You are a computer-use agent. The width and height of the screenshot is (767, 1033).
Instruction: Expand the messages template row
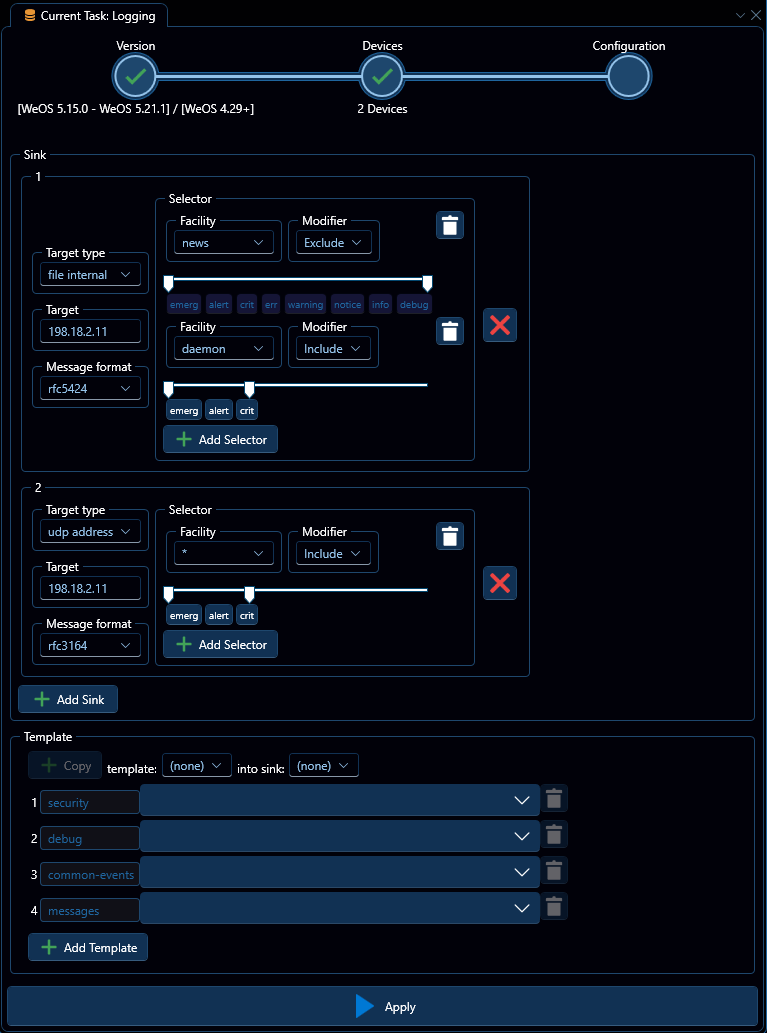(x=340, y=908)
